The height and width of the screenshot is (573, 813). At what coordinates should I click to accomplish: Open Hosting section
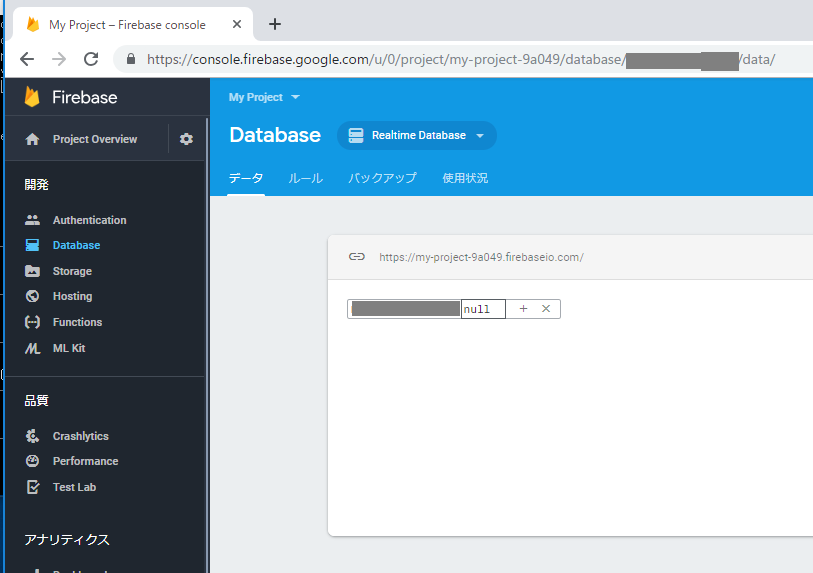[72, 296]
